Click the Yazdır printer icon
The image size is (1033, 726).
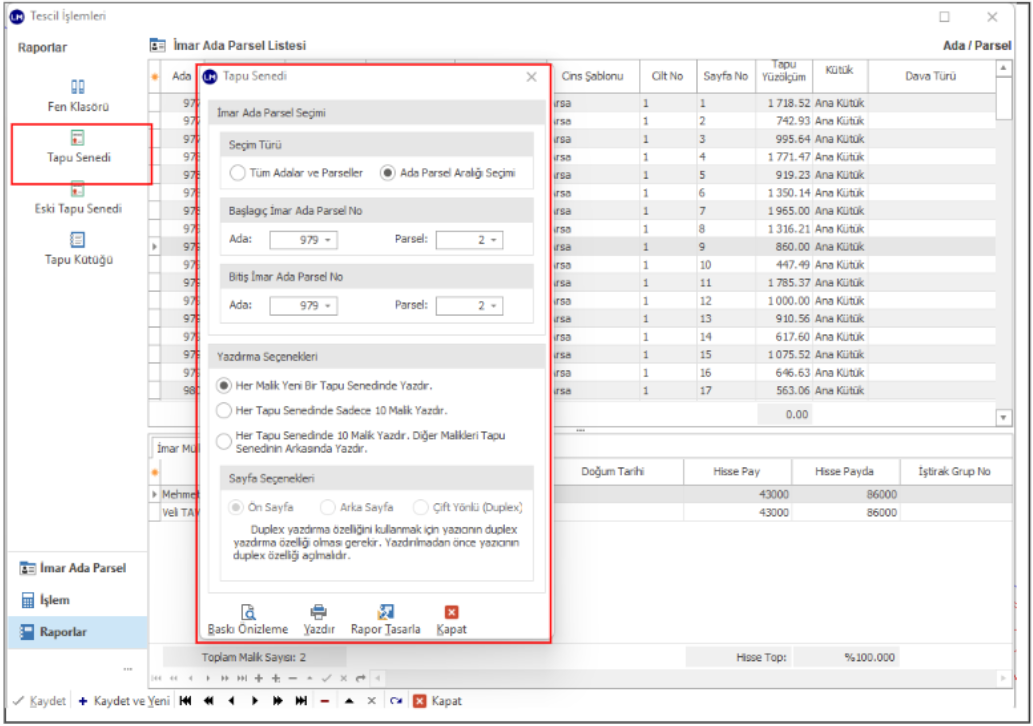click(x=318, y=612)
